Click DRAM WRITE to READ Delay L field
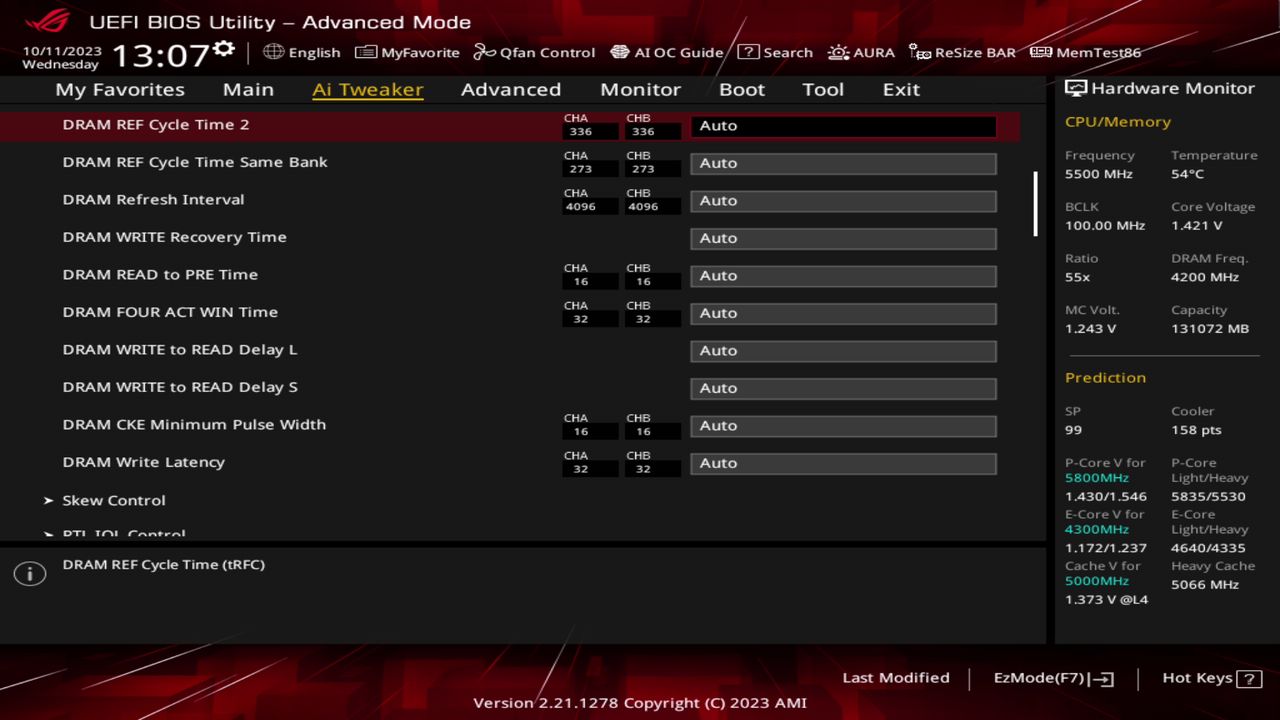 coord(843,351)
